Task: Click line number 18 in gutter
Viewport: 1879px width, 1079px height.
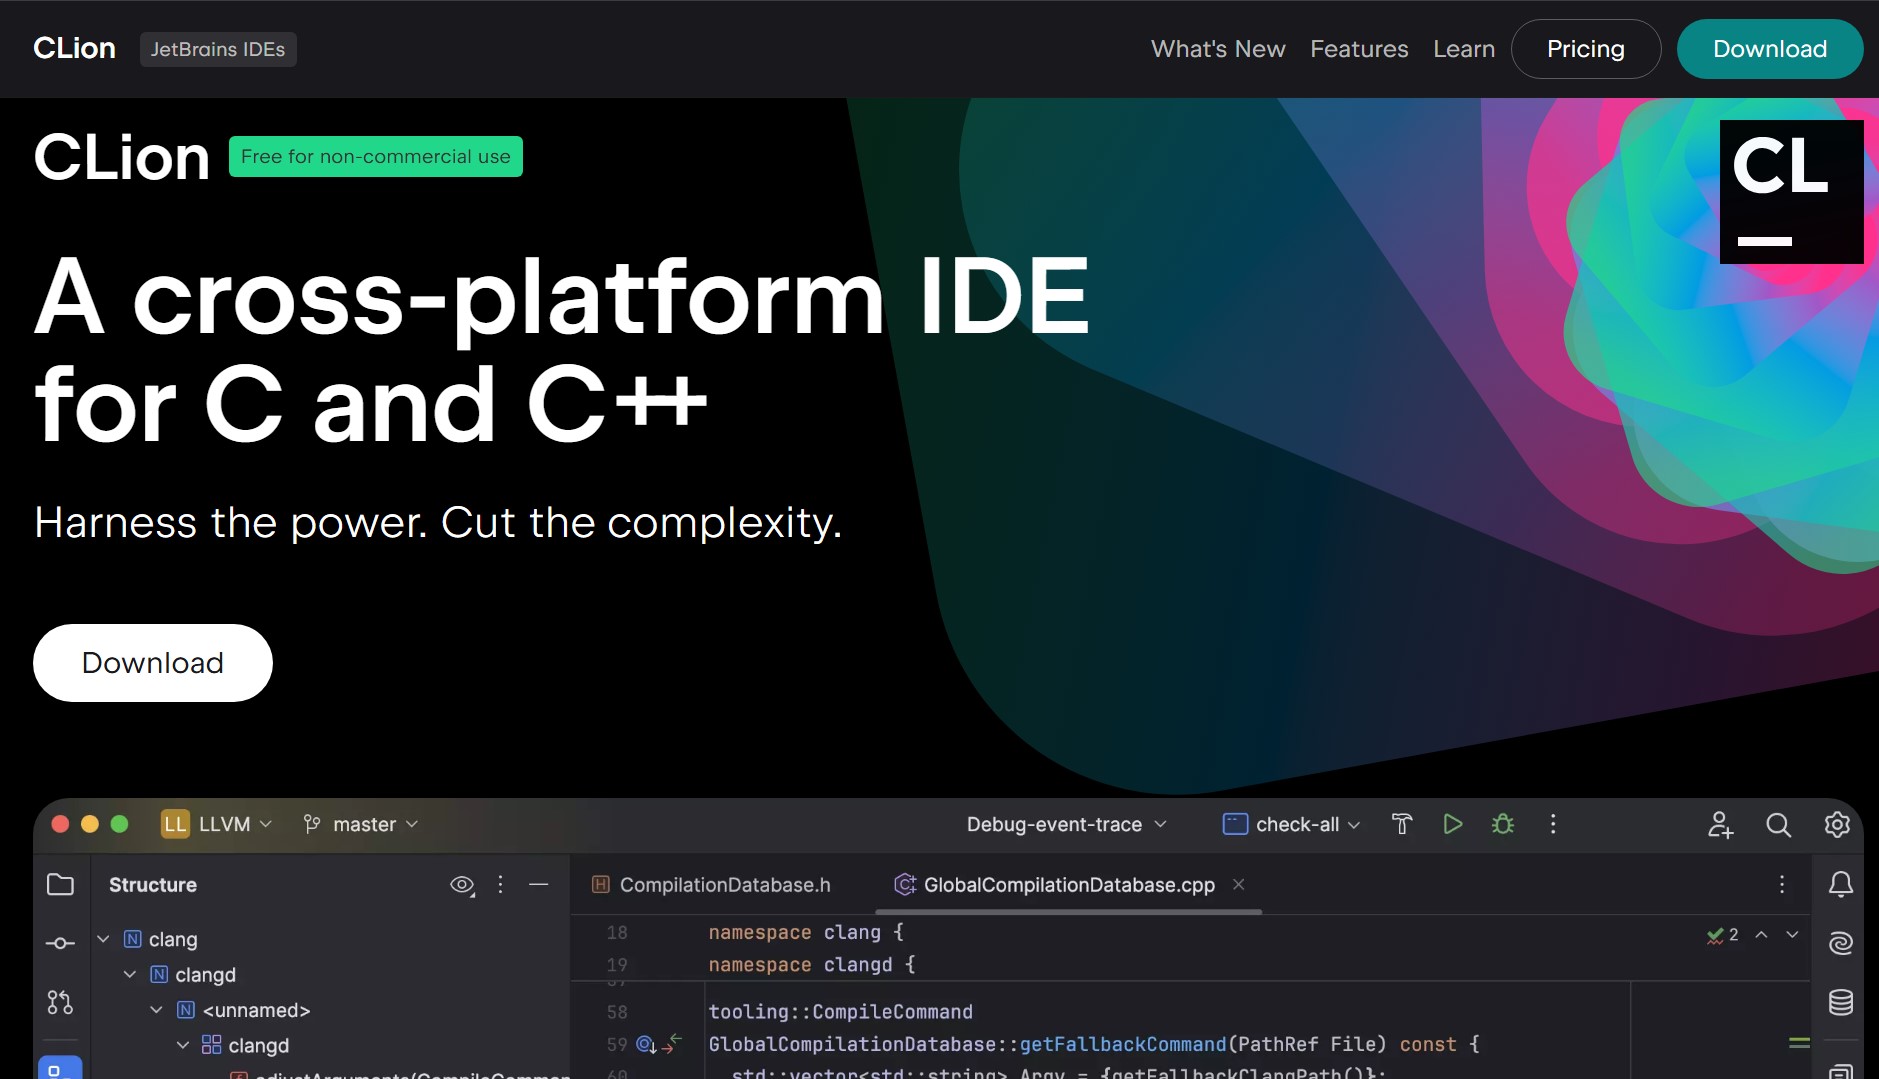Action: coord(617,932)
